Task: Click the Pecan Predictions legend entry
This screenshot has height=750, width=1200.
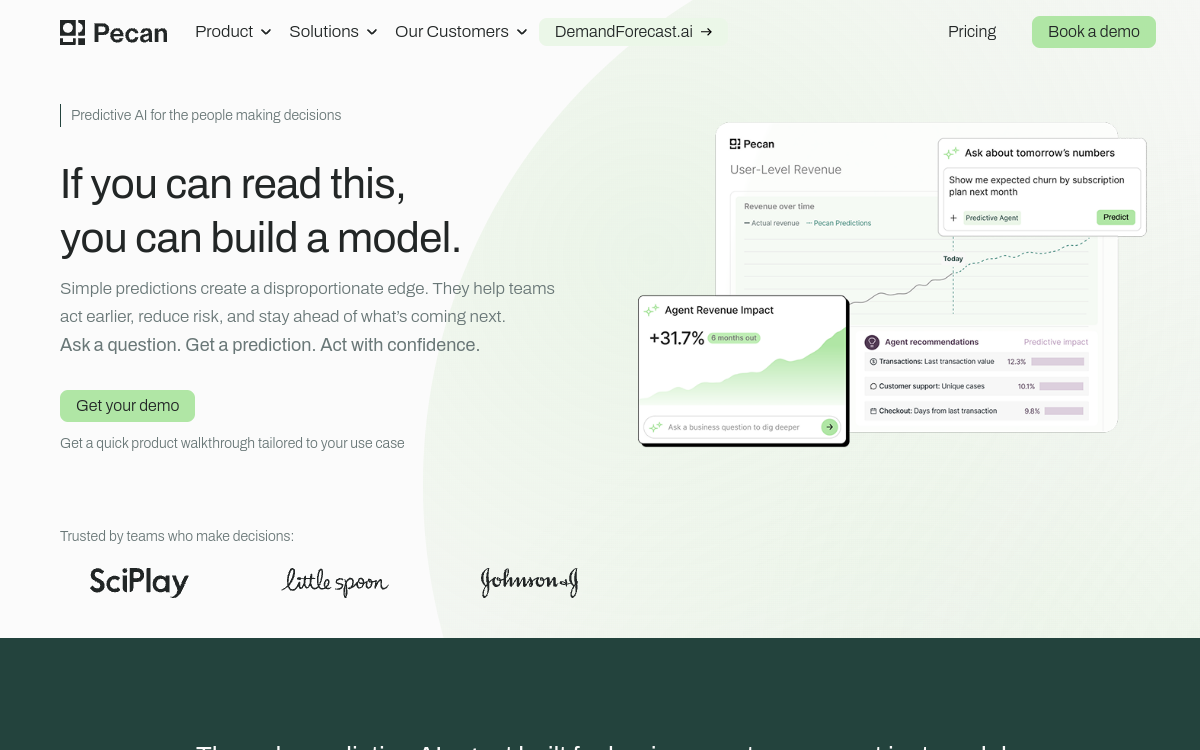Action: tap(838, 223)
